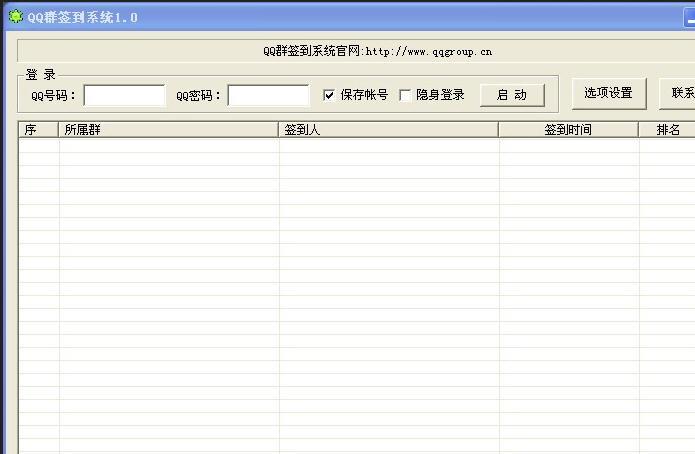Viewport: 695px width, 454px height.
Task: Open the 选项设置 options button
Action: click(609, 93)
